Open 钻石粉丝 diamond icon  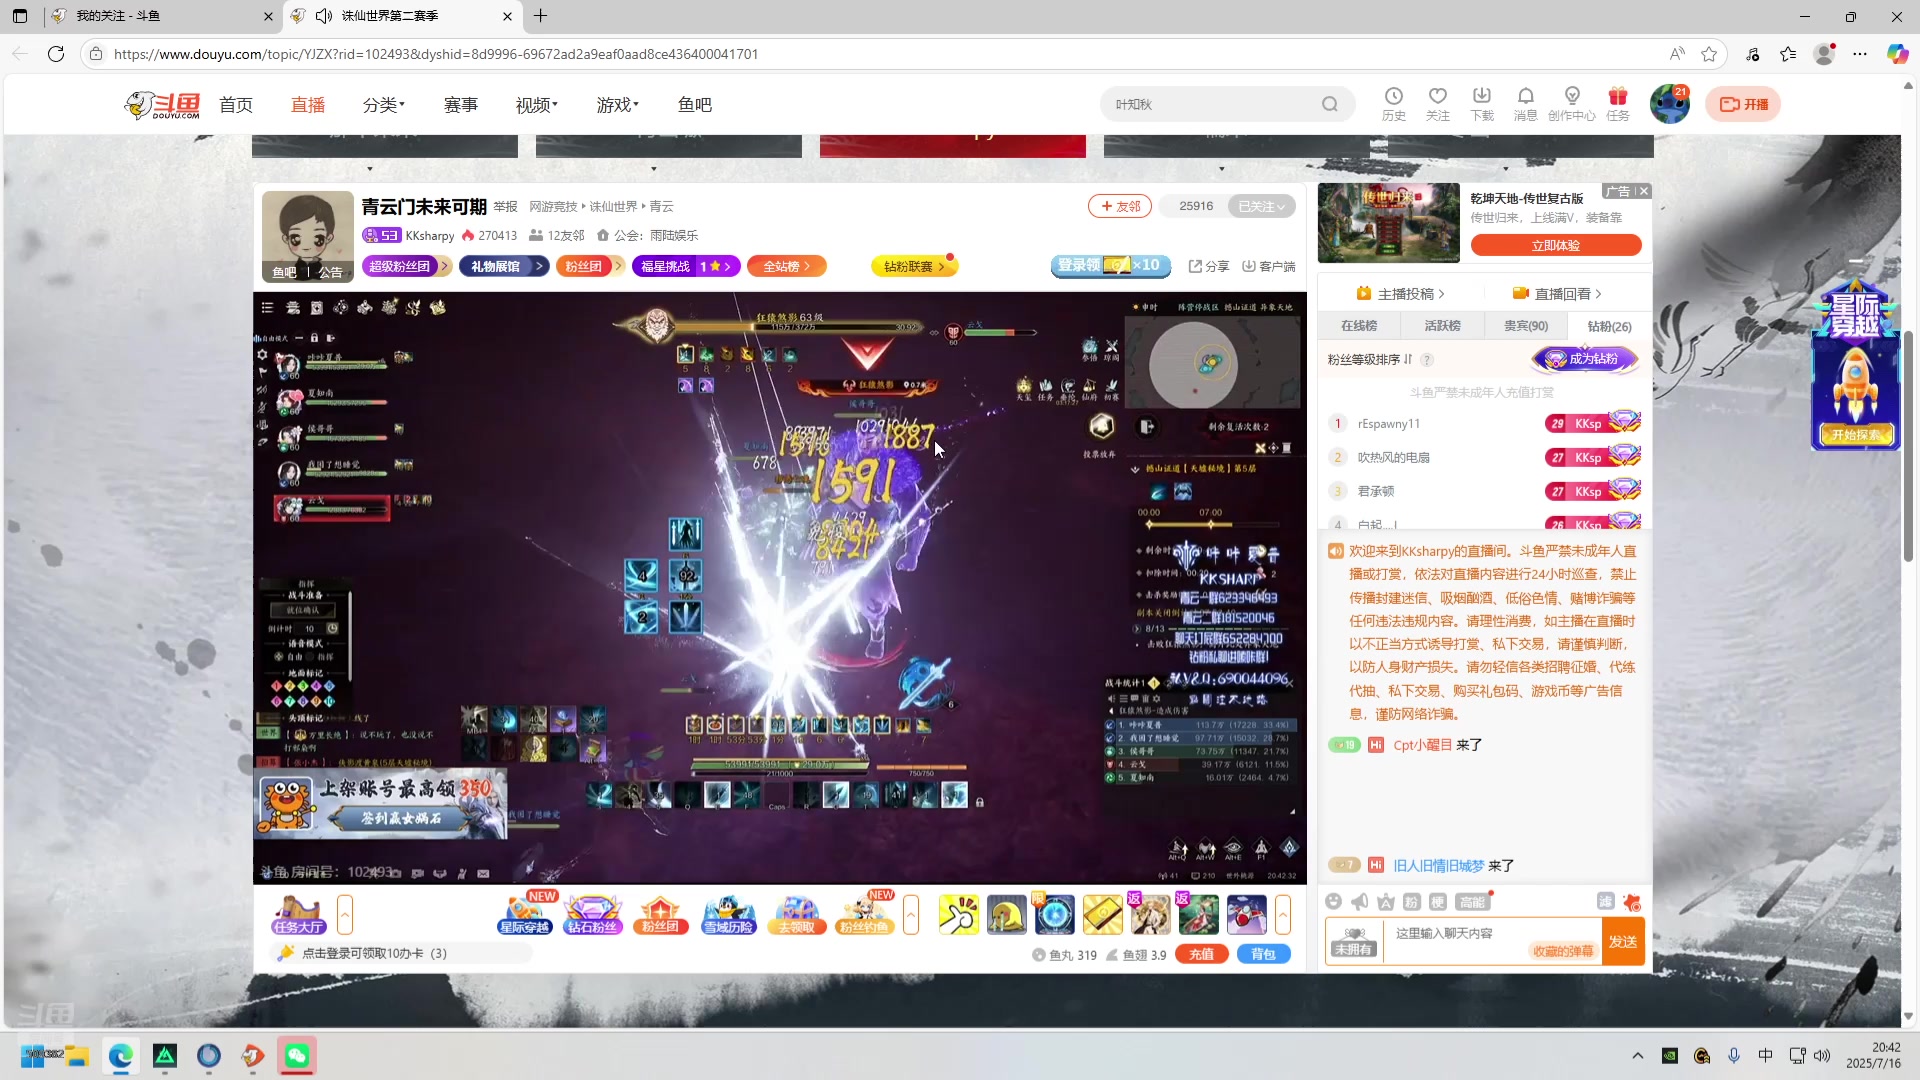pos(593,914)
